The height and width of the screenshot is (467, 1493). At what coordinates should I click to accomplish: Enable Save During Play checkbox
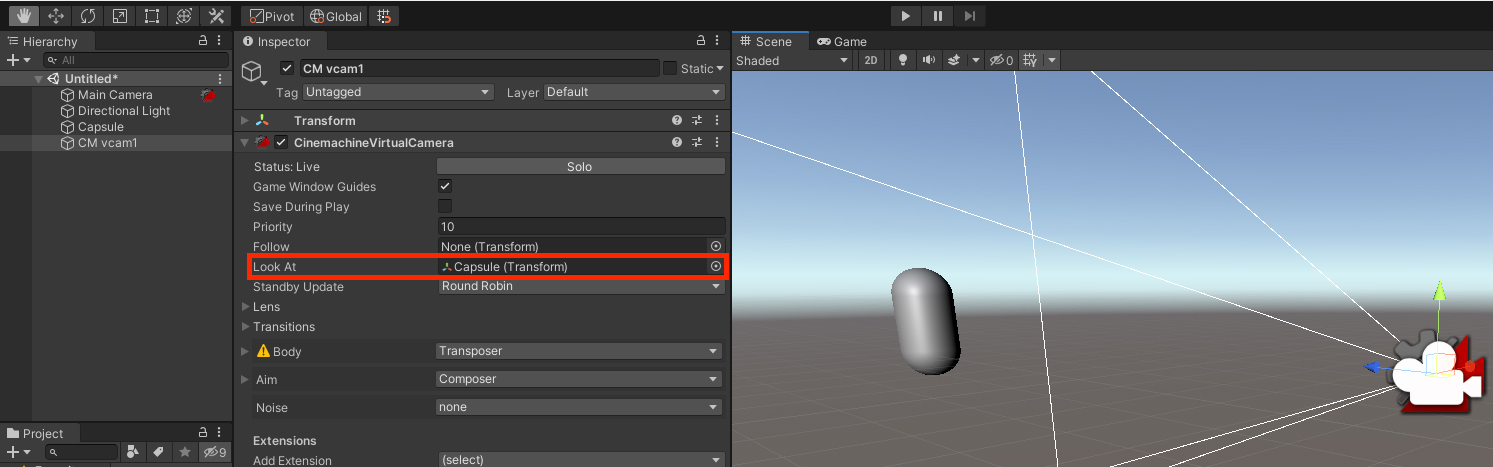click(445, 207)
